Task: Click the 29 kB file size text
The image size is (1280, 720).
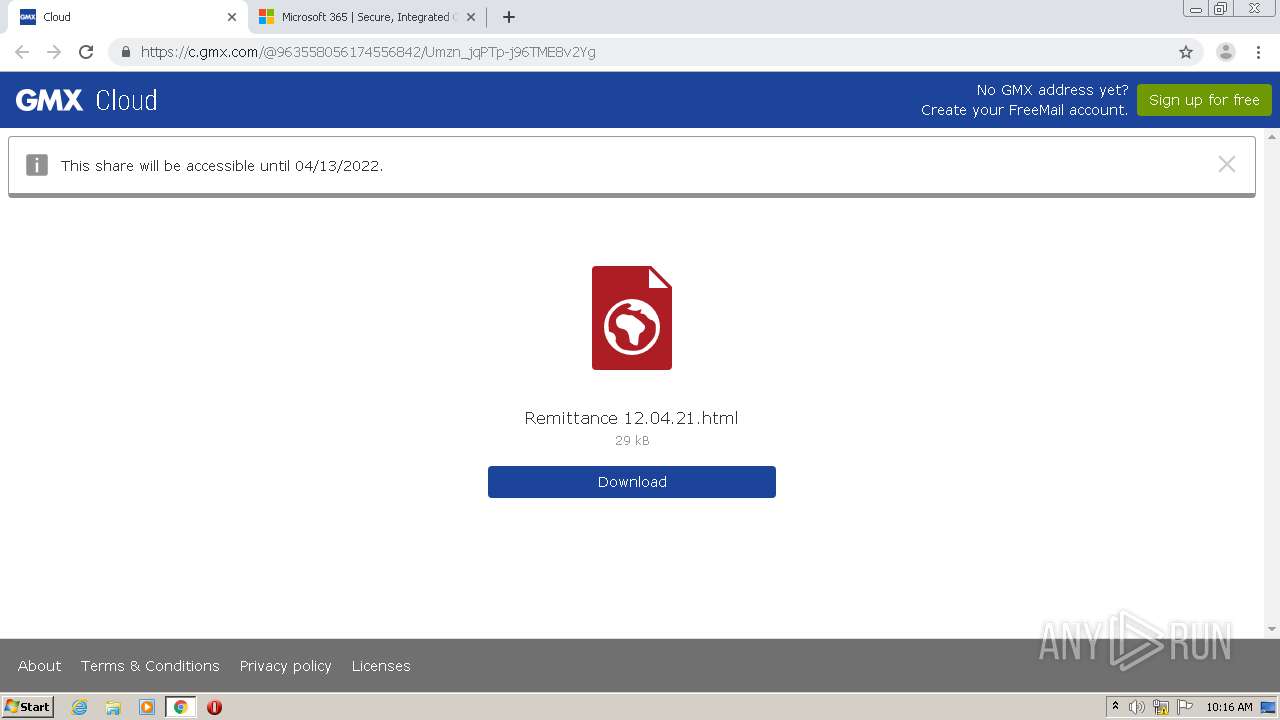Action: click(632, 441)
